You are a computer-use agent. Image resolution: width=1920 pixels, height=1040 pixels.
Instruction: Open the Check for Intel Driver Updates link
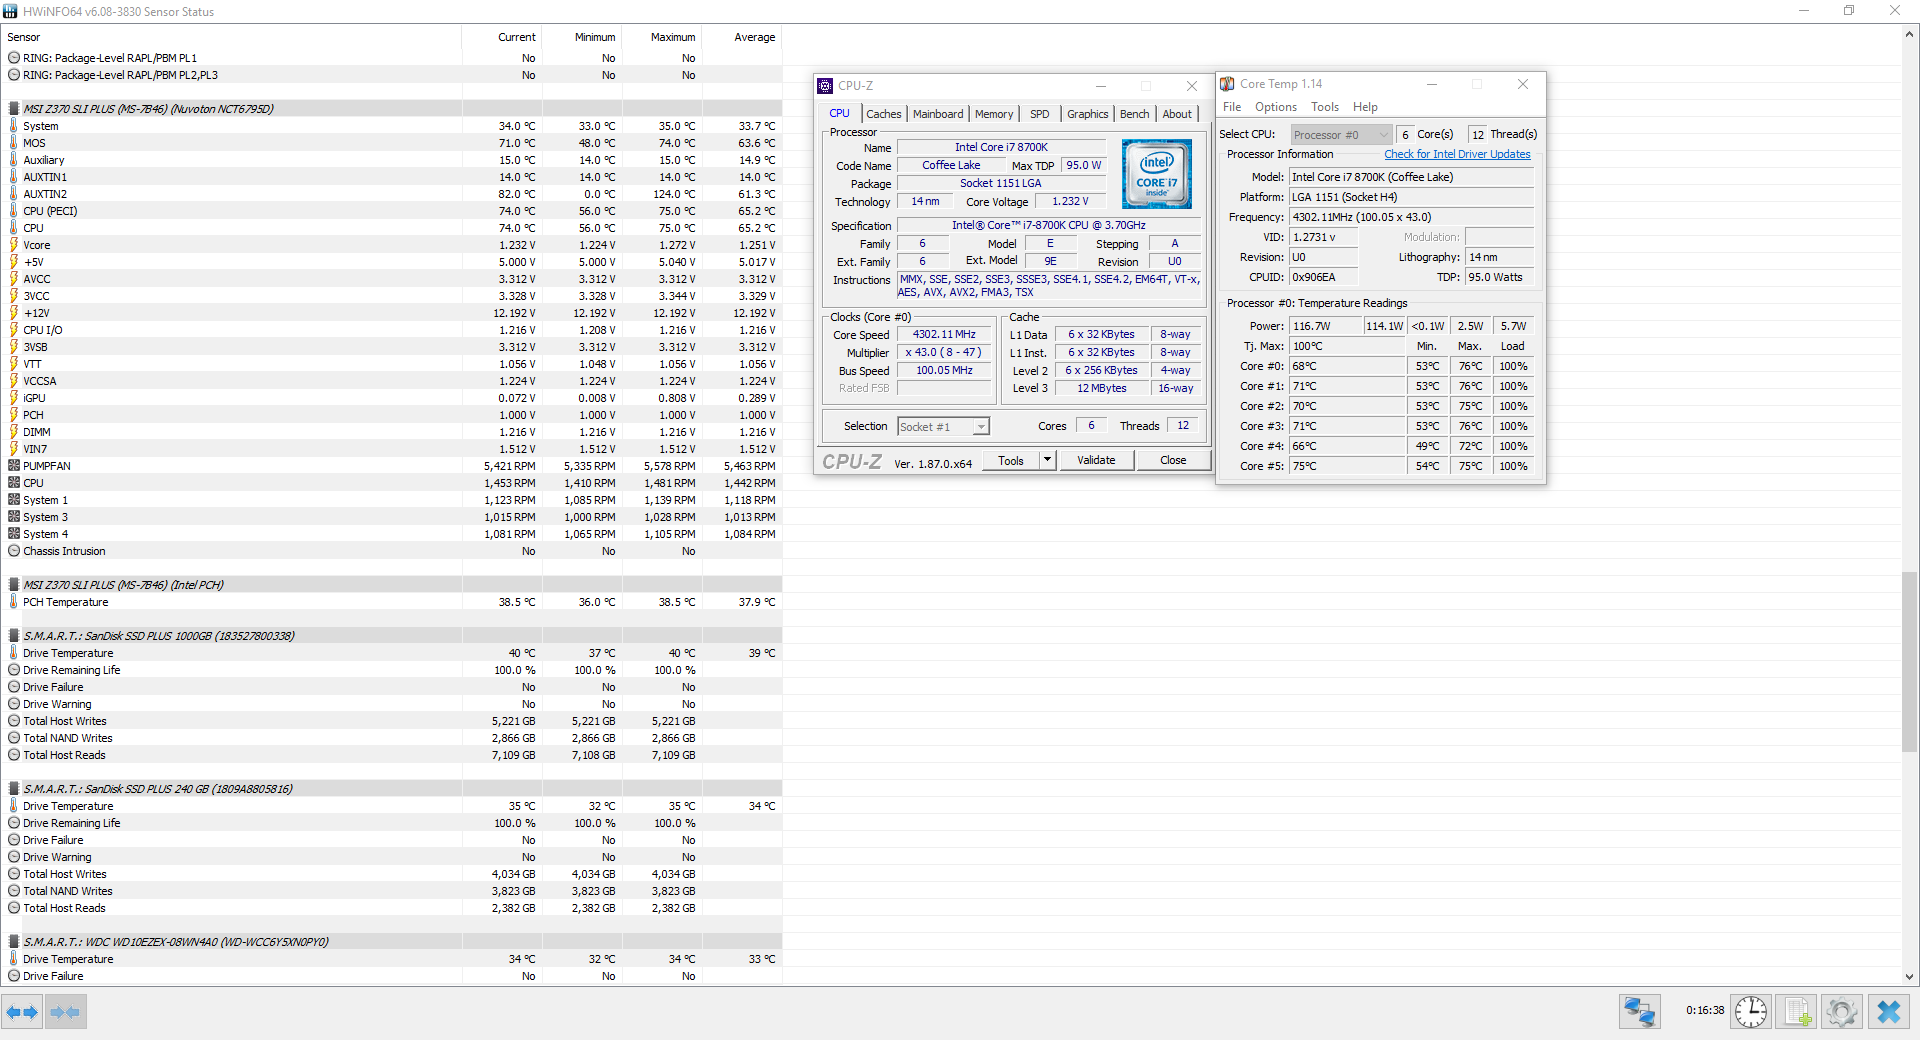[x=1457, y=154]
